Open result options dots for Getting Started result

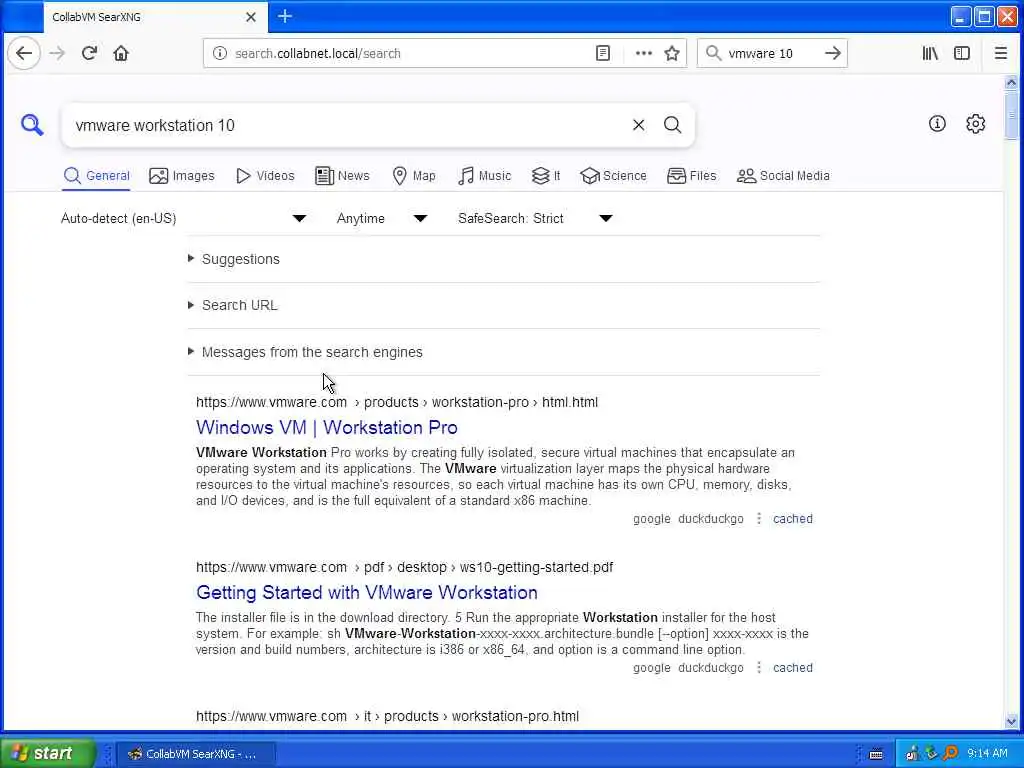point(759,667)
